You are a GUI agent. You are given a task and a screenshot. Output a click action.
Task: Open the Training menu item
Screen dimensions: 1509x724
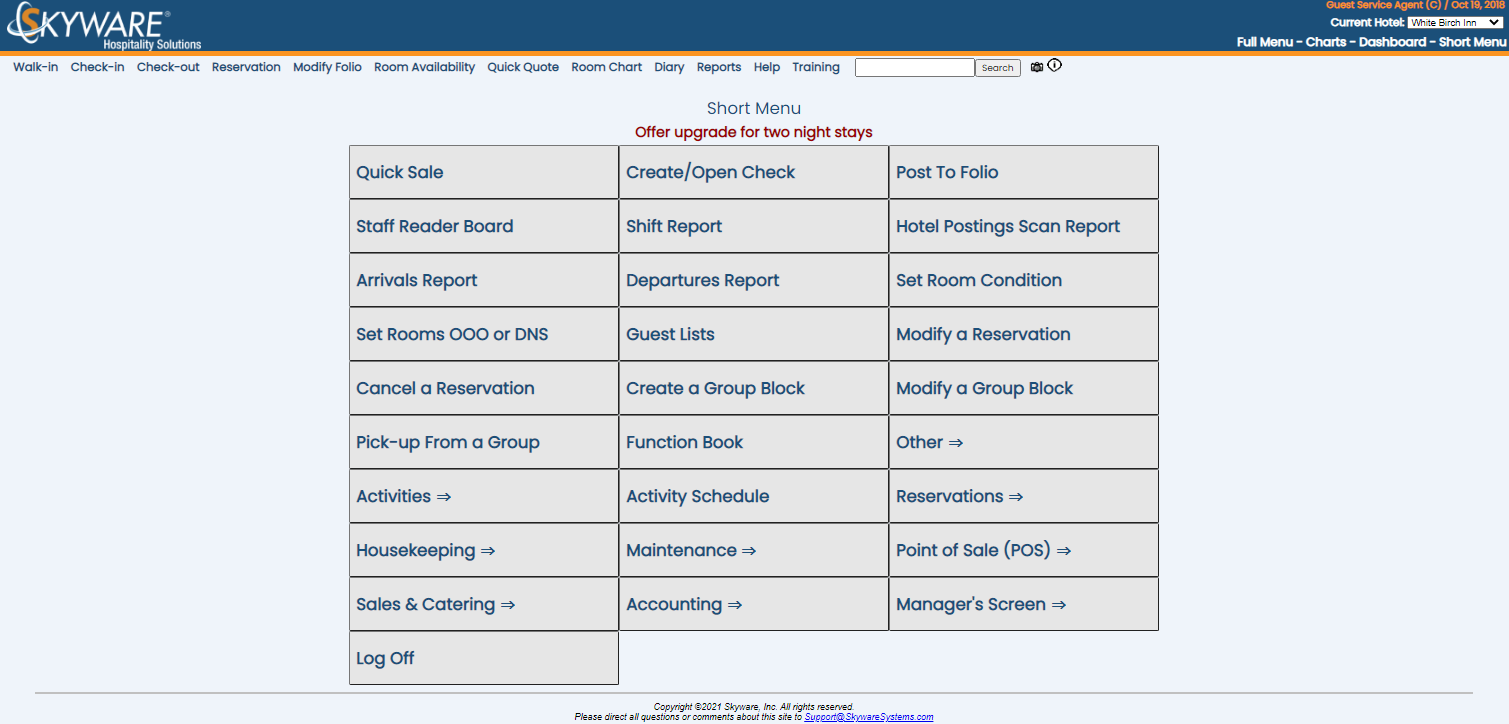click(816, 67)
